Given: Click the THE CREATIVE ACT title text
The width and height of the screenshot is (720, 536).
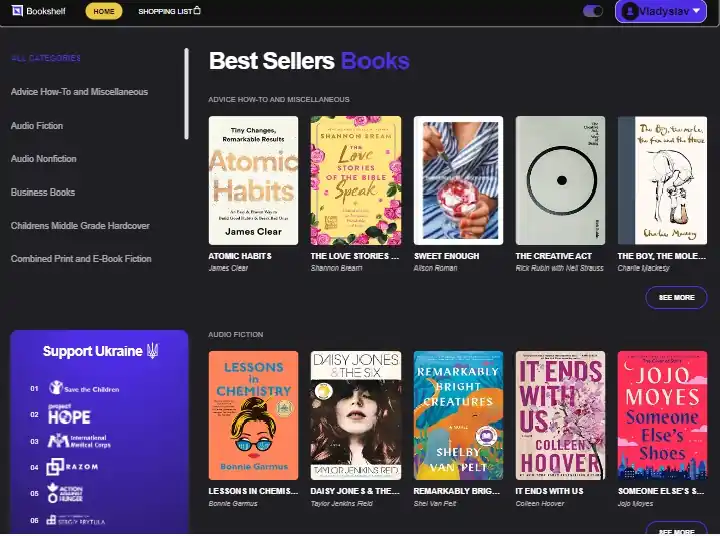Looking at the screenshot, I should click(554, 256).
